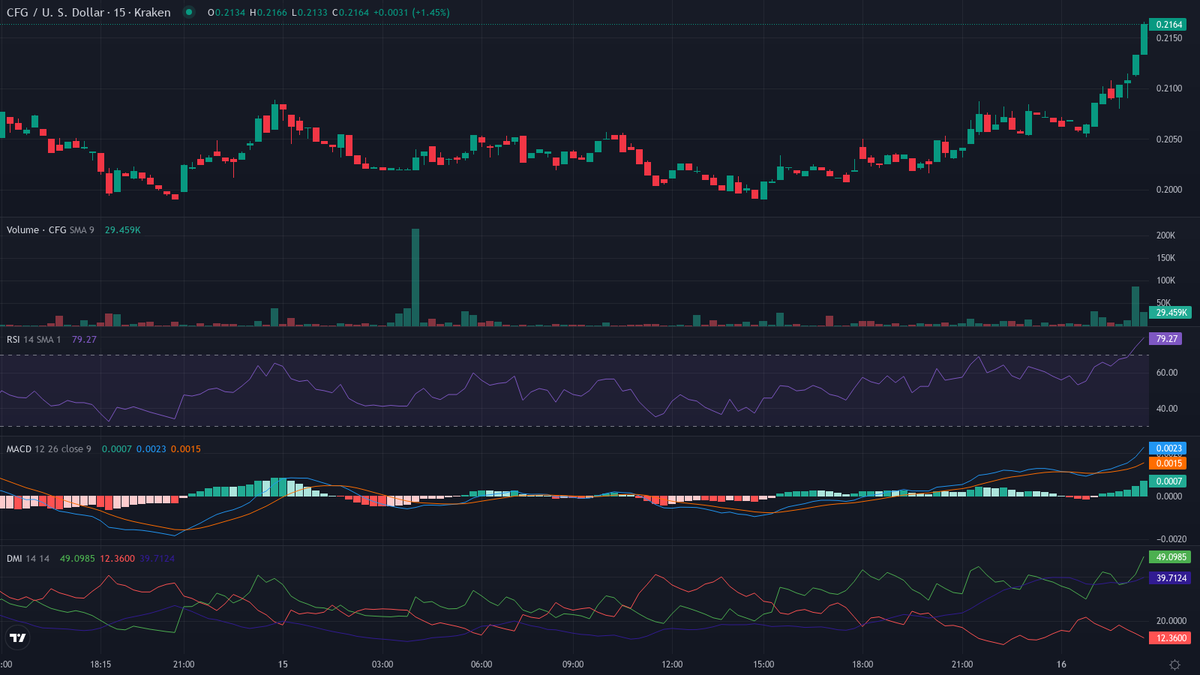Click the TradingView logo icon

(17, 637)
